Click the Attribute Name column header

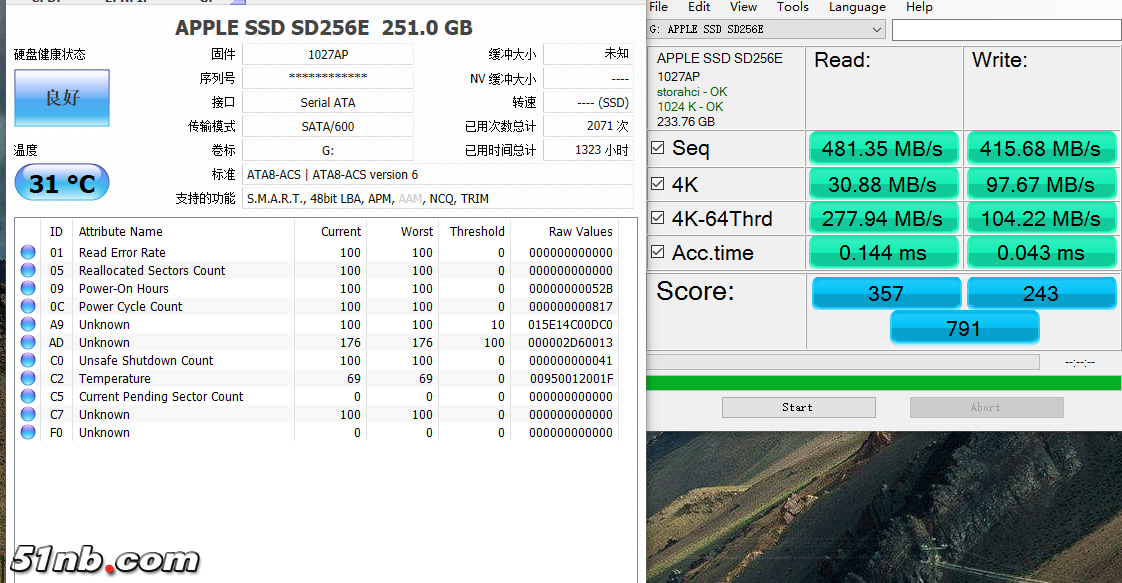pos(120,232)
